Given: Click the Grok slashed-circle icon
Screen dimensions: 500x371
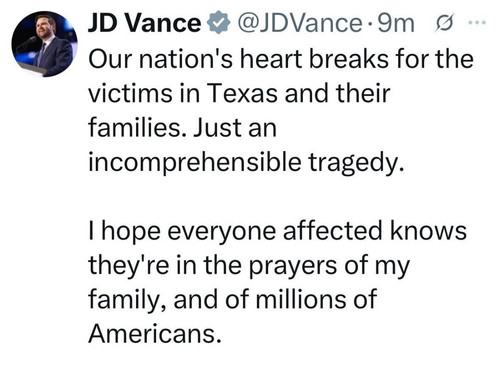Looking at the screenshot, I should coord(444,24).
